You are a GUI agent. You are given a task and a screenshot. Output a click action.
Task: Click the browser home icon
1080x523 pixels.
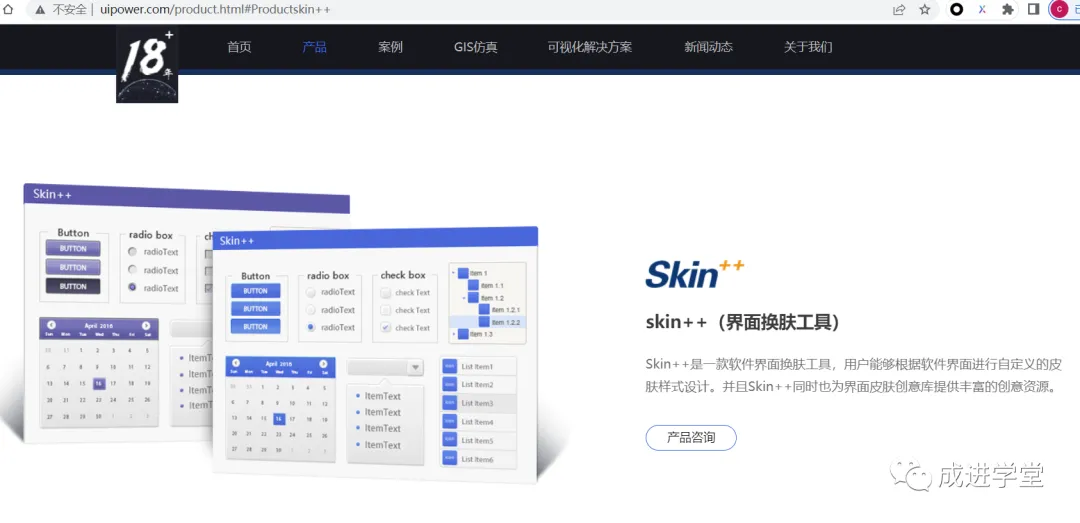pyautogui.click(x=8, y=10)
